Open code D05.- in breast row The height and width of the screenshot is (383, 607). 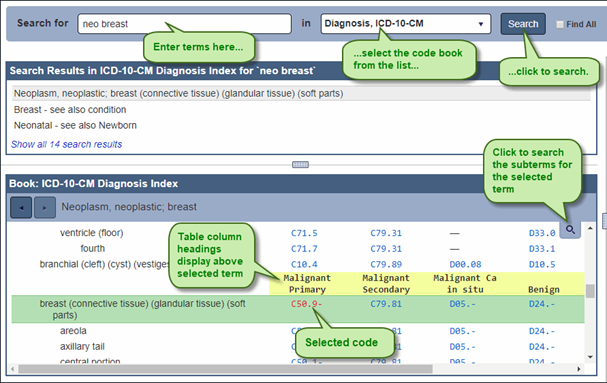point(462,304)
